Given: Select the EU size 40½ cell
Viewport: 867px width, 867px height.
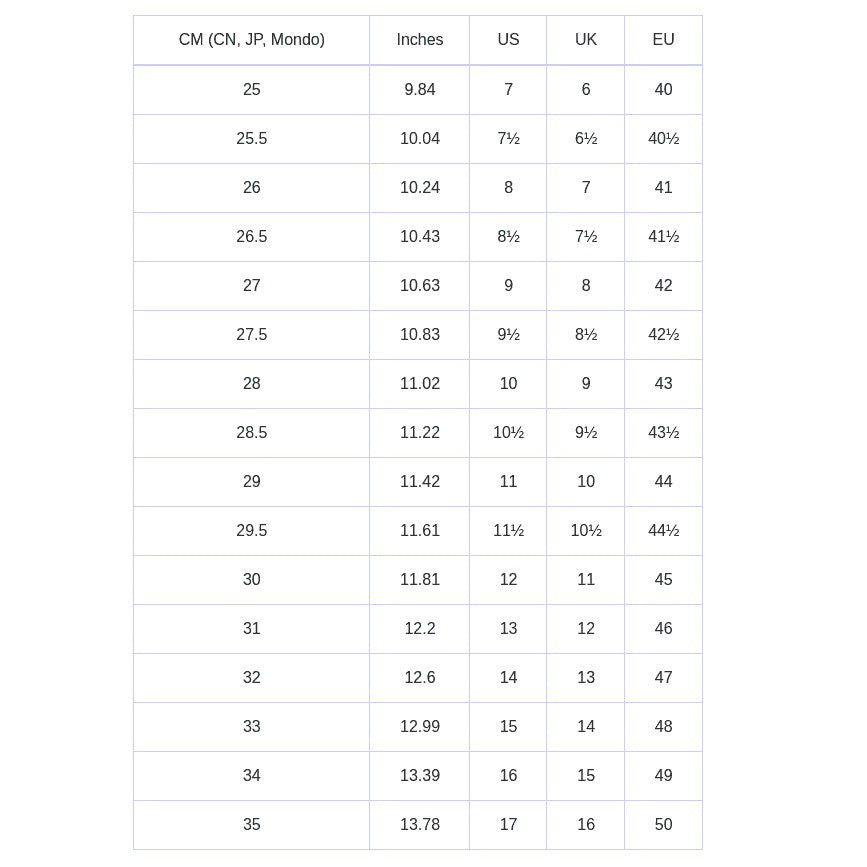Looking at the screenshot, I should point(663,138).
